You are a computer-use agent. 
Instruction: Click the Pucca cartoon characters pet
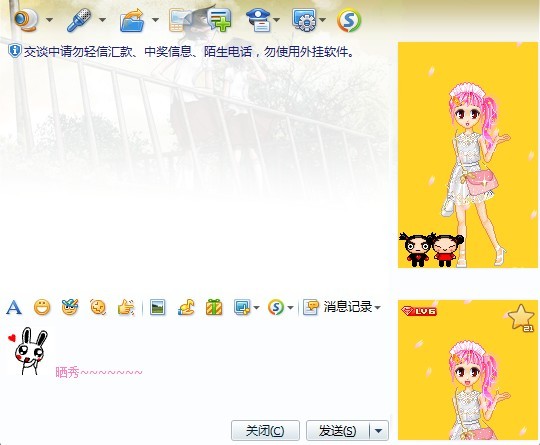[x=432, y=249]
